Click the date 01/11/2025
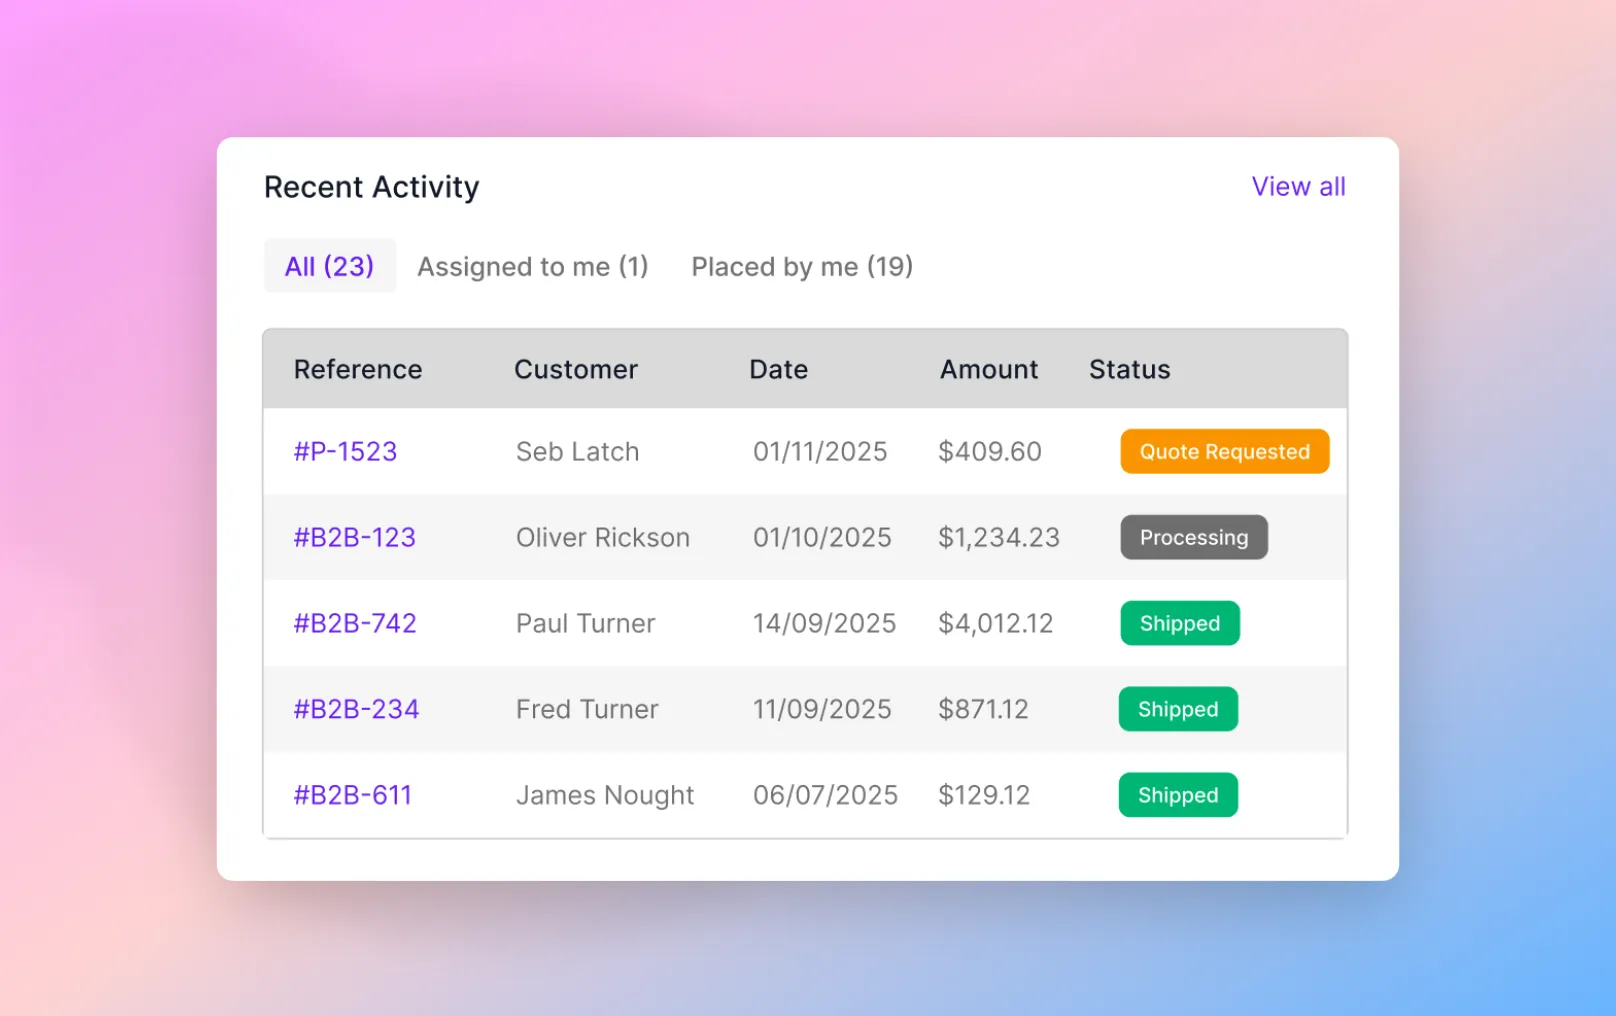Image resolution: width=1616 pixels, height=1016 pixels. (820, 452)
